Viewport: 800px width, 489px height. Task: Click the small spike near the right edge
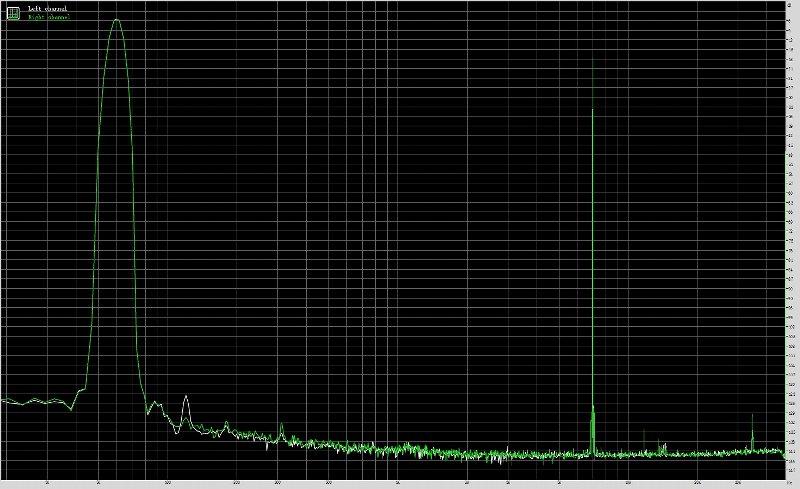[752, 415]
